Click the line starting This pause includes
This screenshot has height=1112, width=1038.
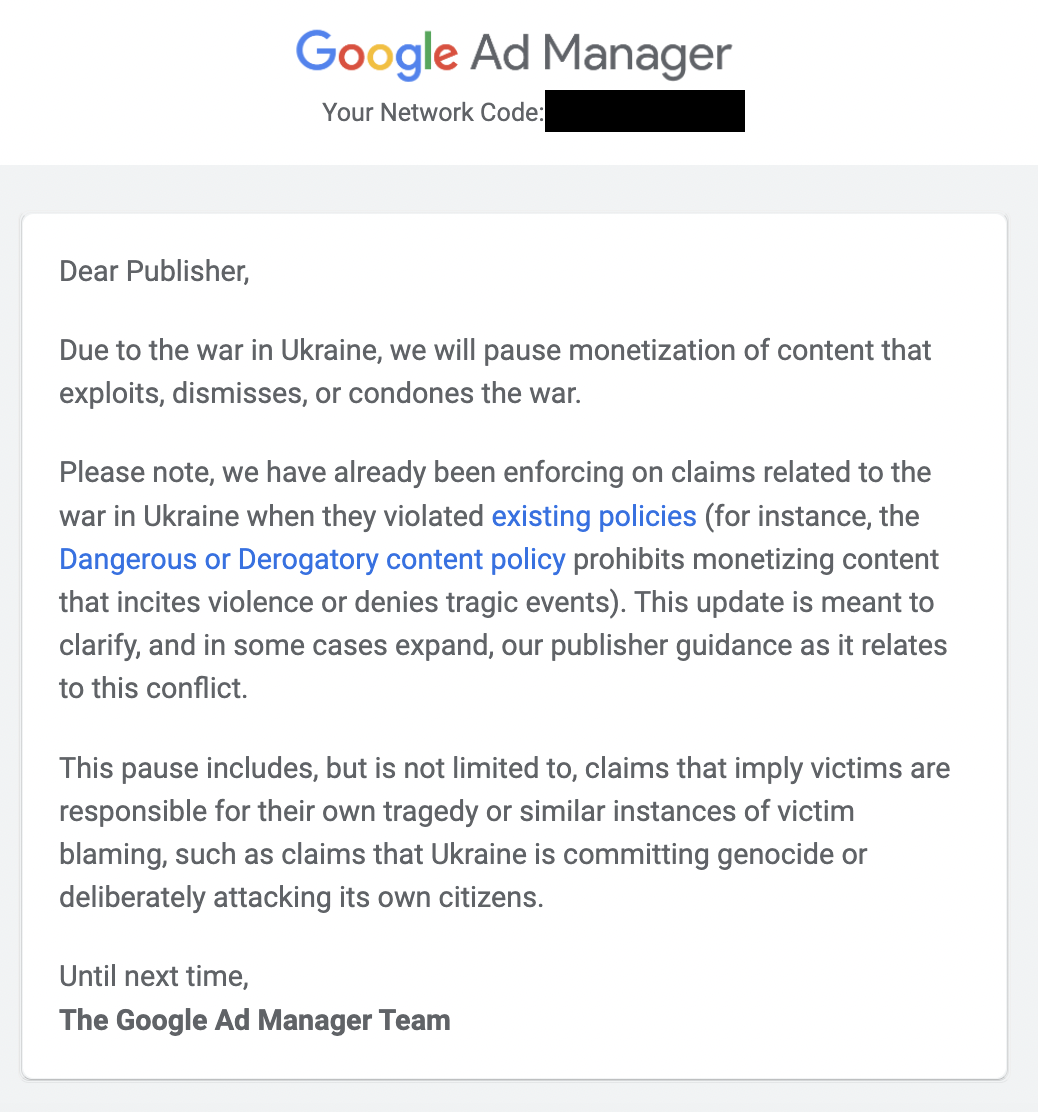tap(504, 768)
